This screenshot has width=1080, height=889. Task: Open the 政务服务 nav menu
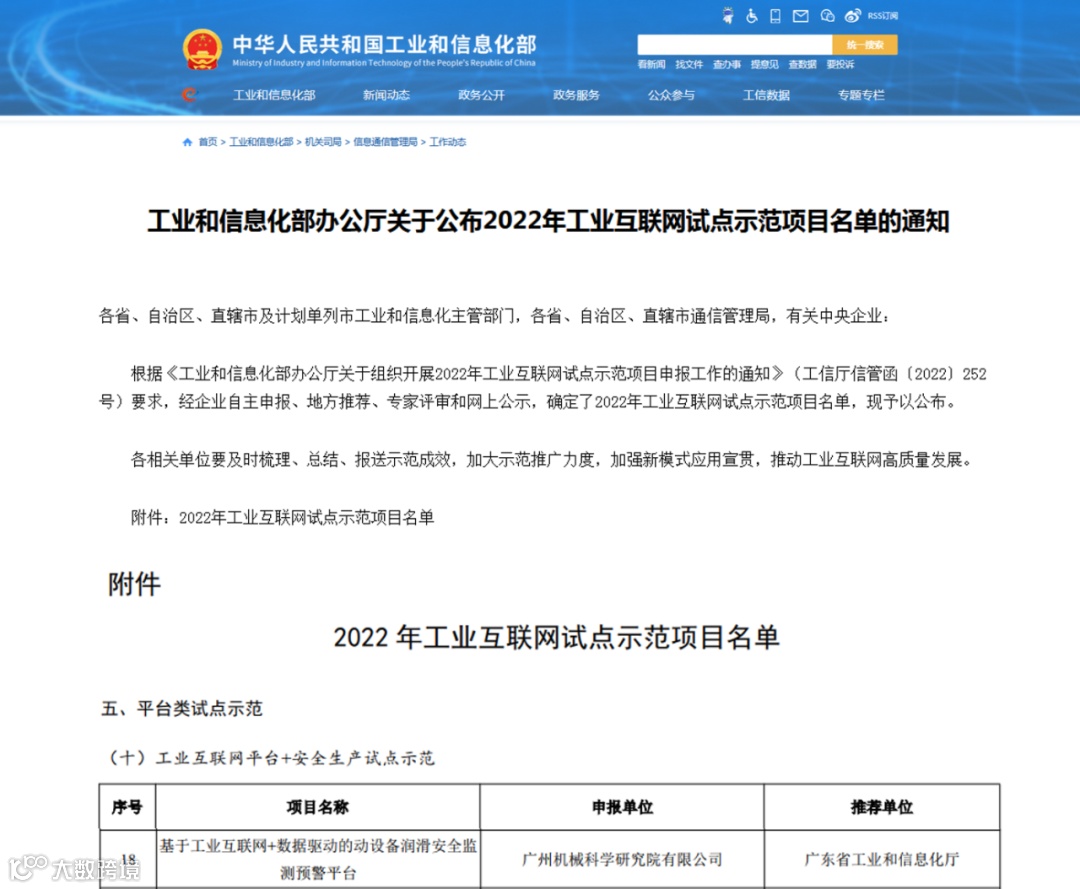tap(577, 95)
